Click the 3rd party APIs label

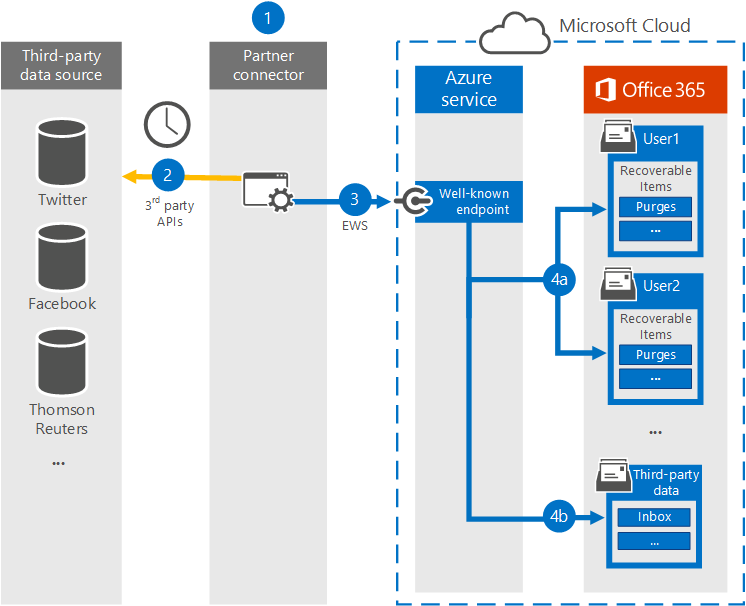(170, 213)
